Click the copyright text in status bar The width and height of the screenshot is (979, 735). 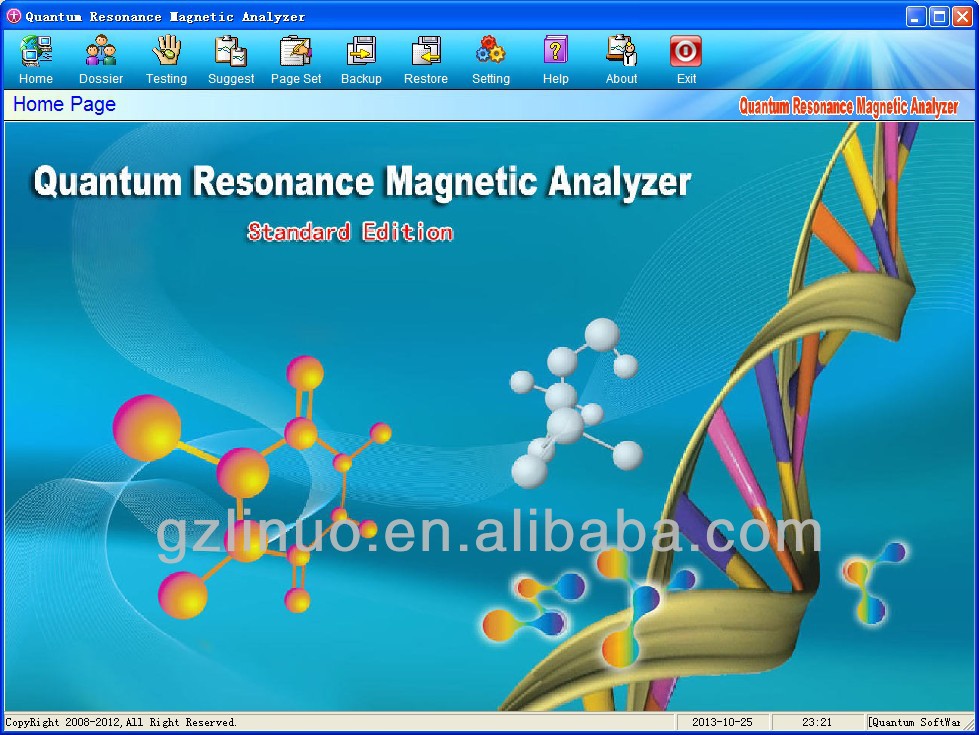tap(121, 723)
